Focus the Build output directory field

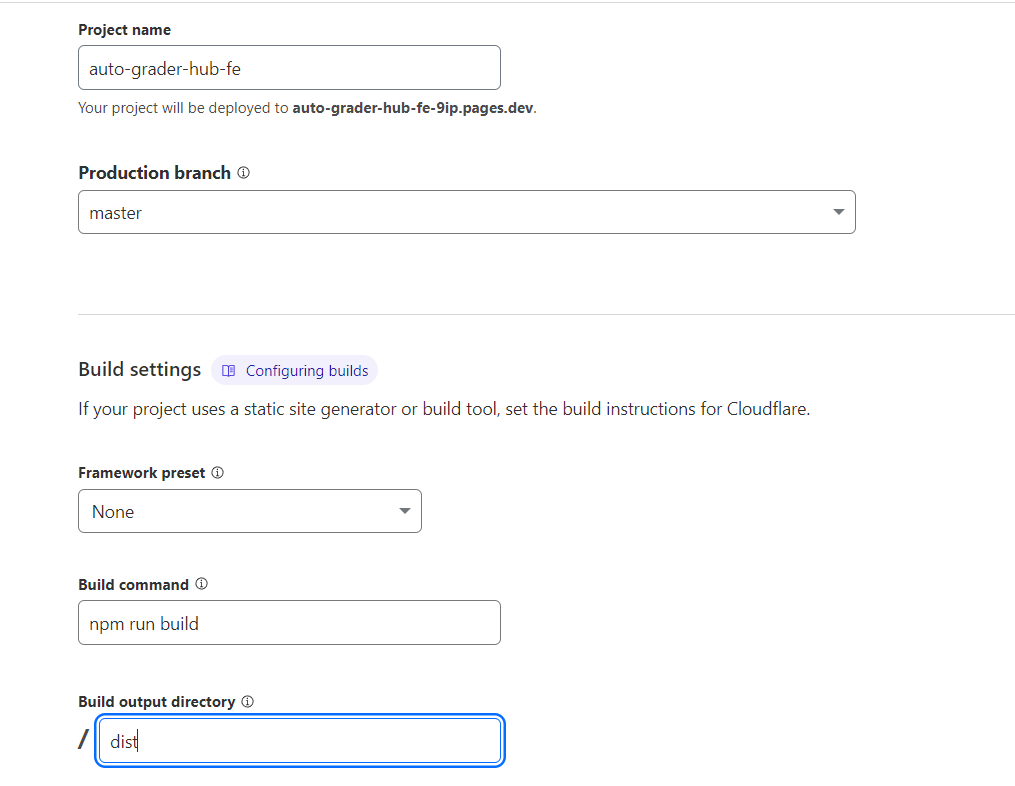click(x=299, y=740)
